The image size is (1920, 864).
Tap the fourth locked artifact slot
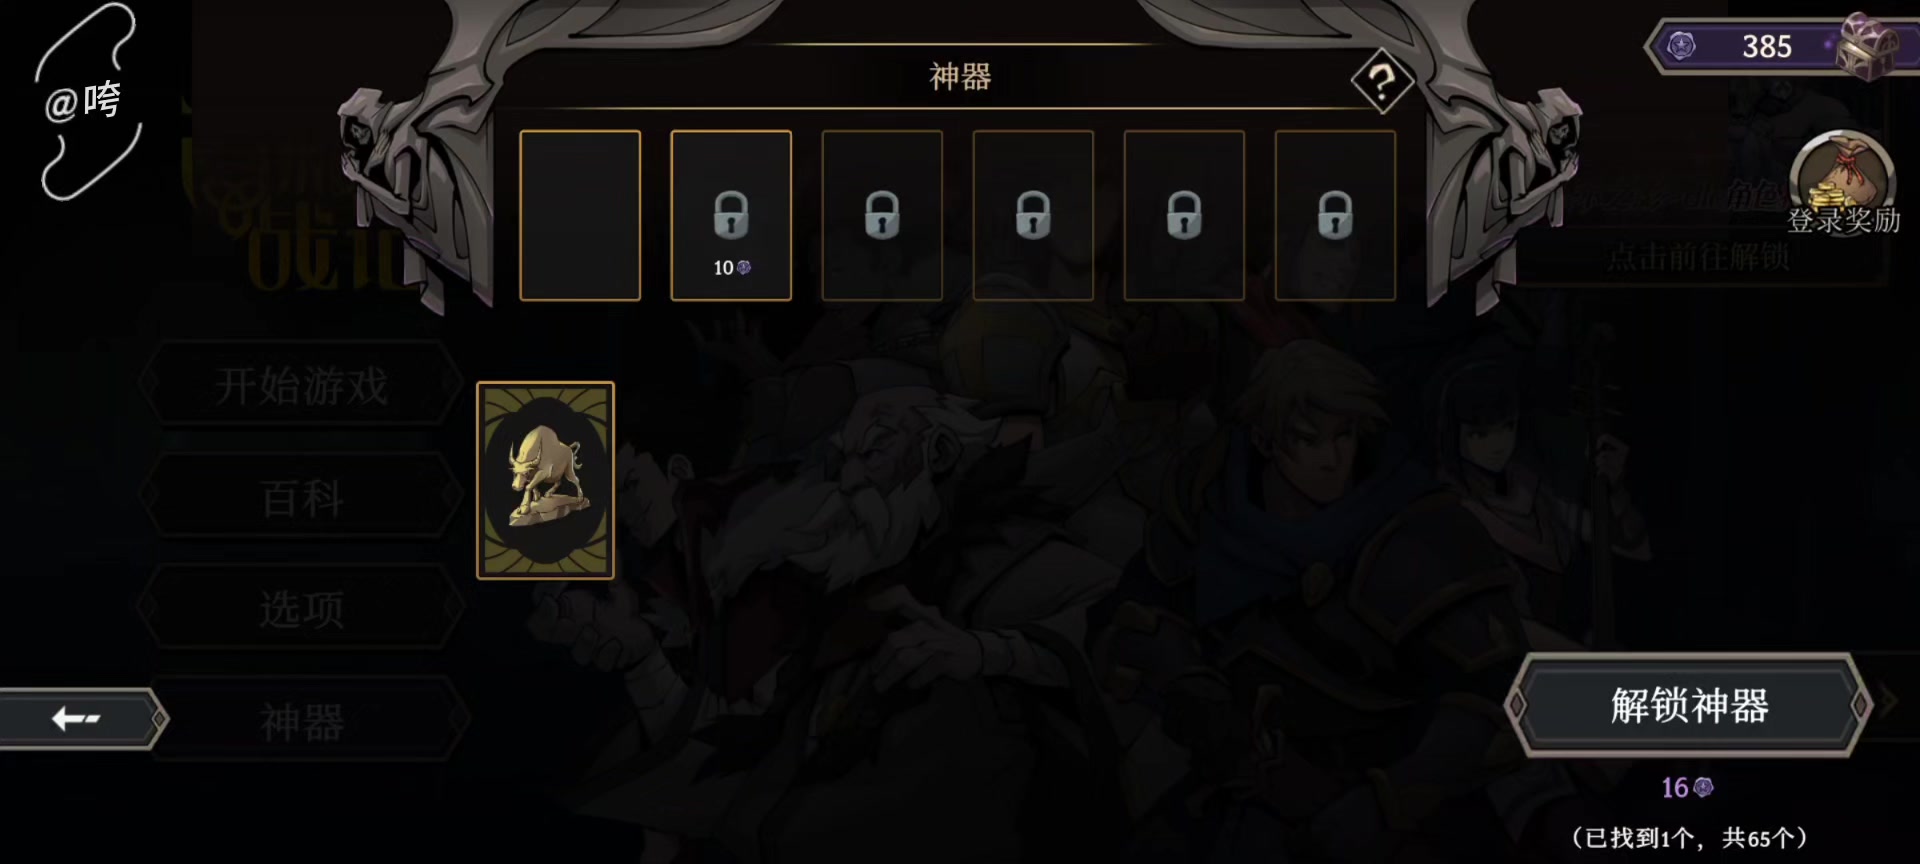coord(1033,215)
